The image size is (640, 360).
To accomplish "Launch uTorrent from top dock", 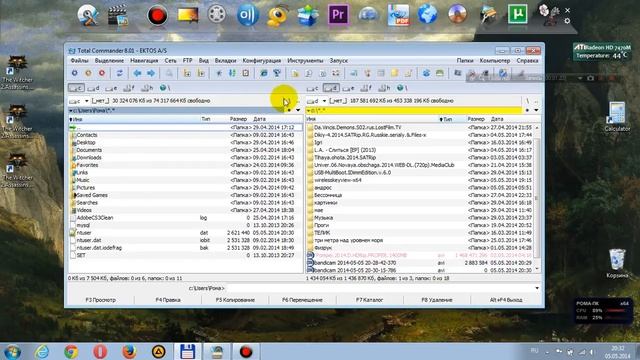I will point(518,14).
